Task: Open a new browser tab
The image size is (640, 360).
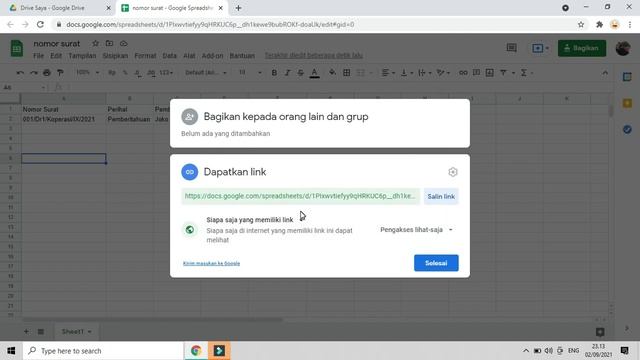Action: (238, 8)
